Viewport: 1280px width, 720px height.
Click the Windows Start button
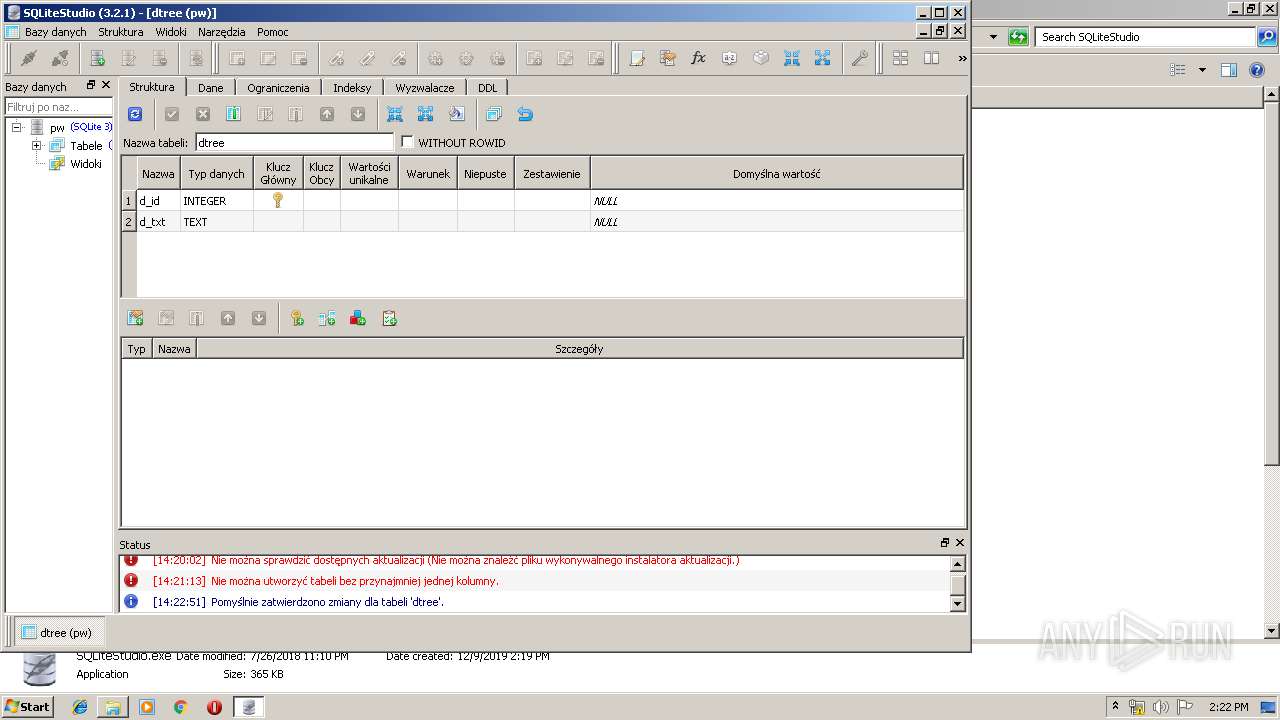(27, 706)
